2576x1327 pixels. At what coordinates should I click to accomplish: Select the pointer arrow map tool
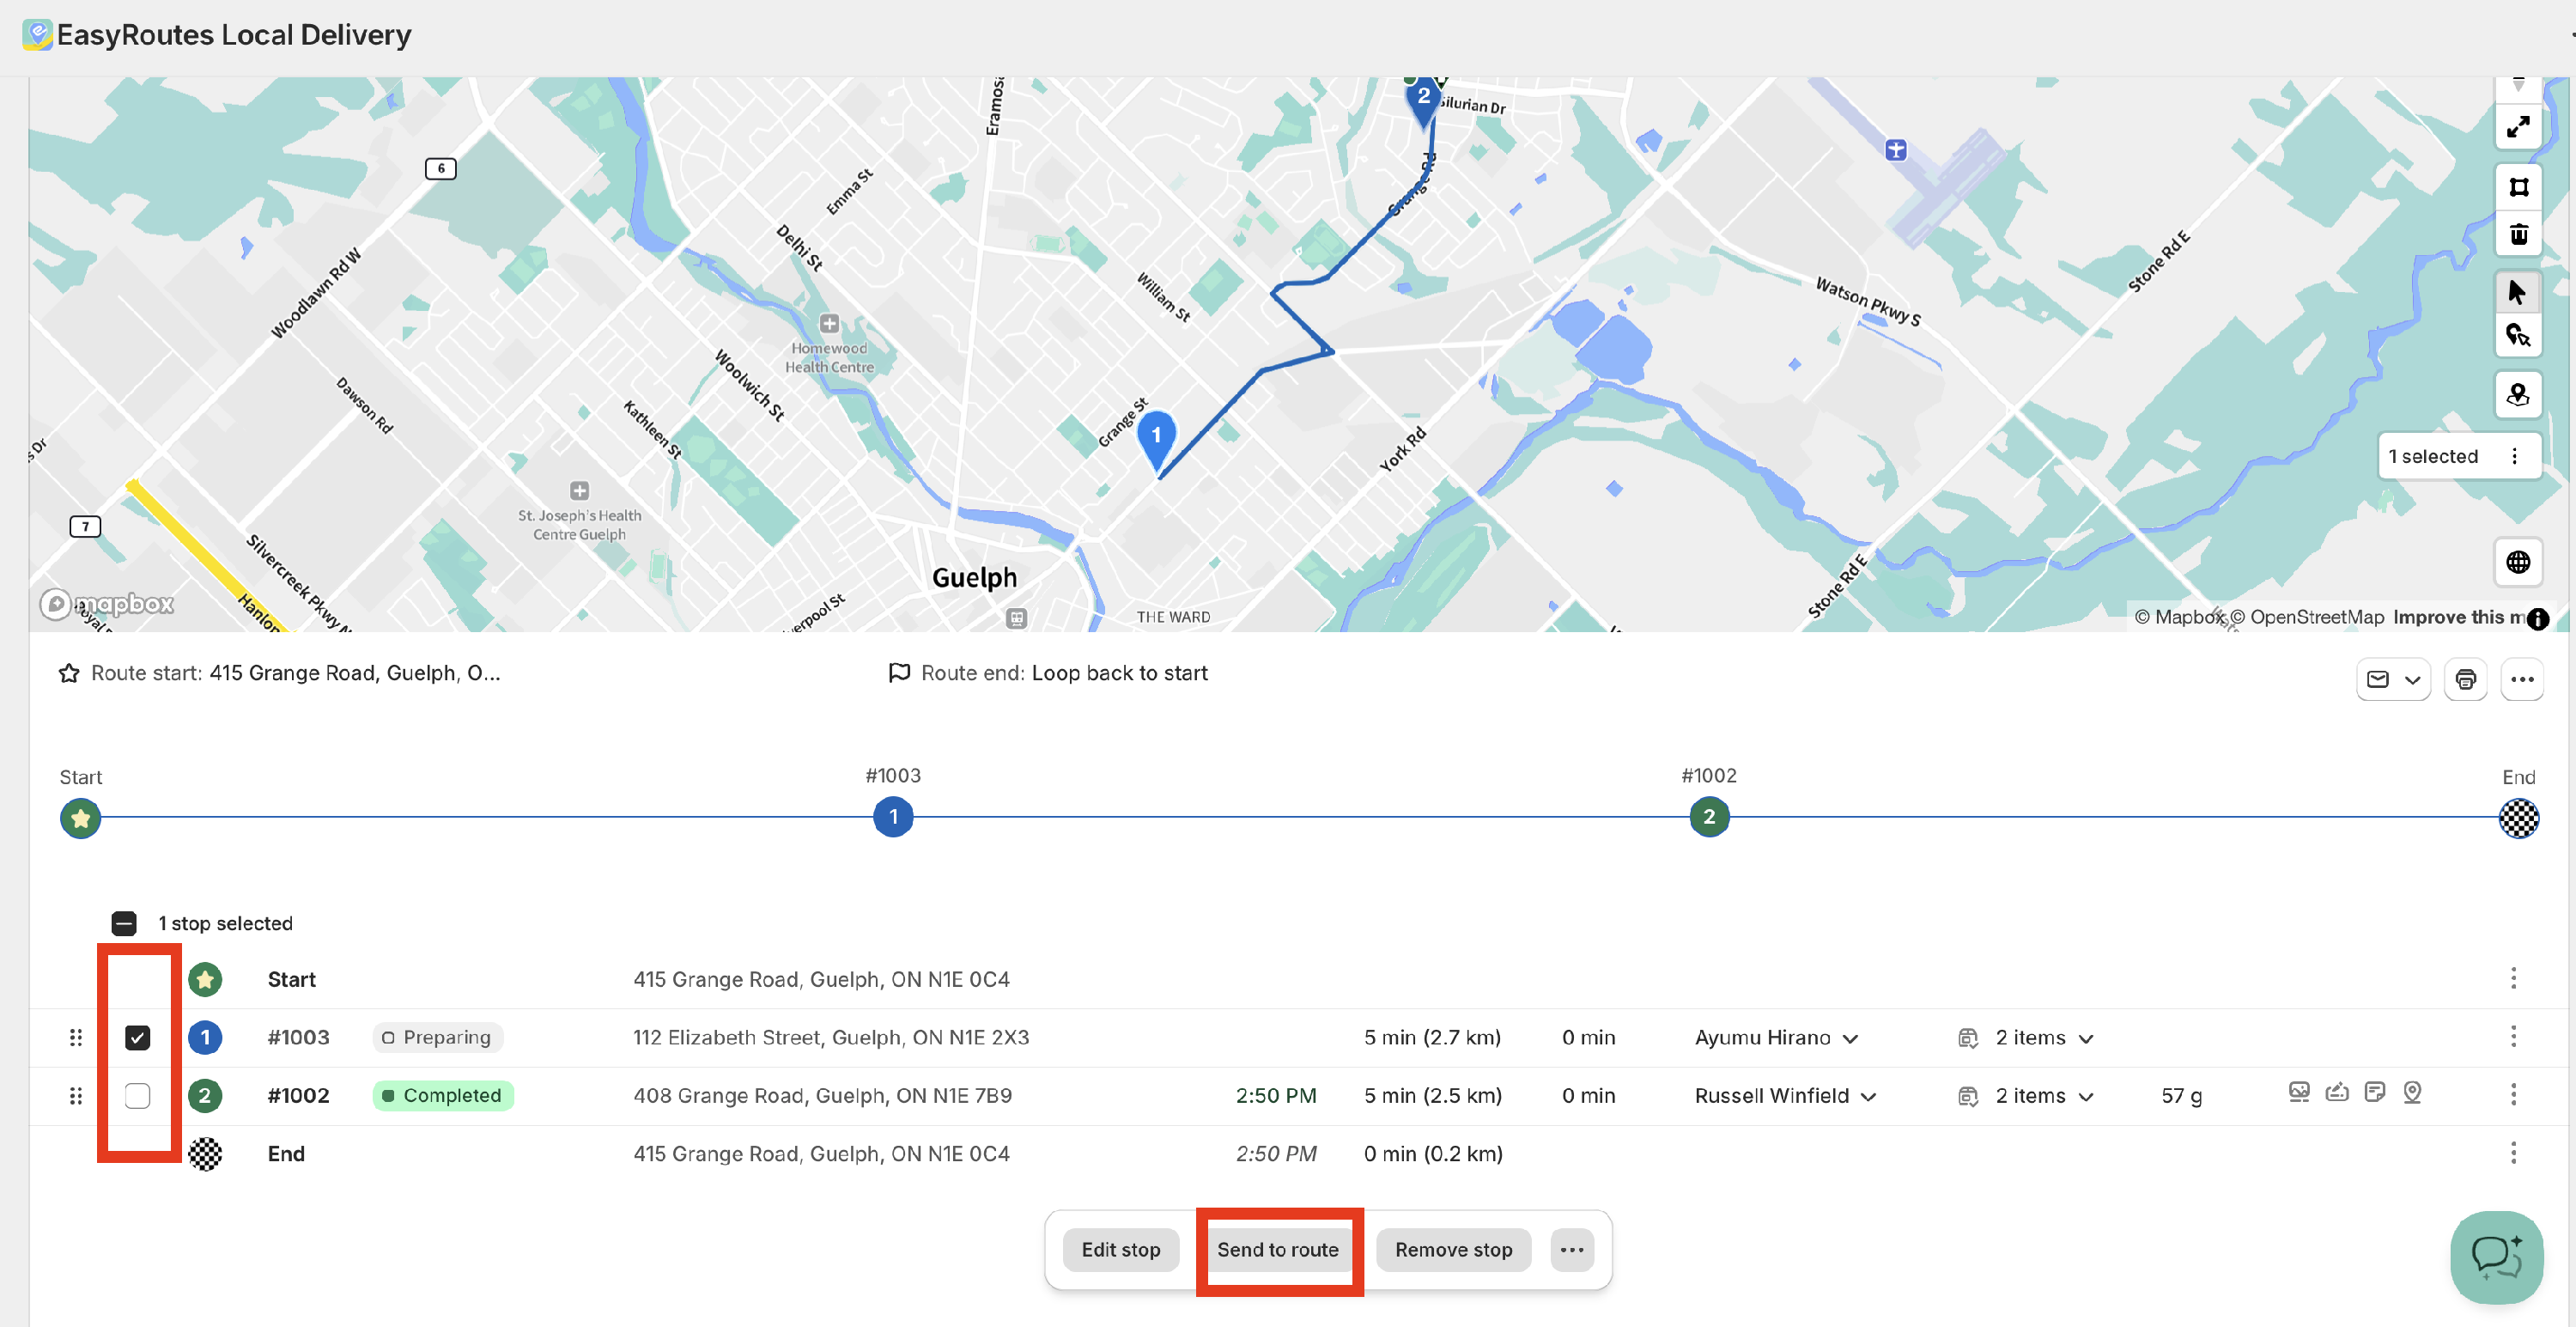coord(2517,292)
